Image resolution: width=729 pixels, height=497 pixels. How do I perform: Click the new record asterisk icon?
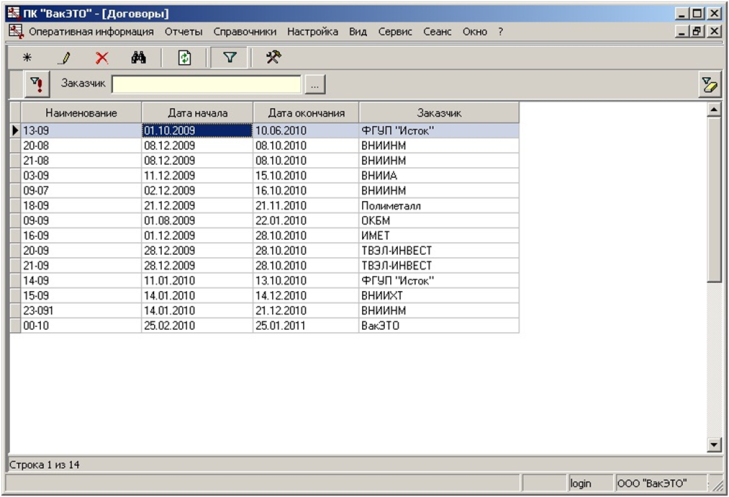pos(27,58)
